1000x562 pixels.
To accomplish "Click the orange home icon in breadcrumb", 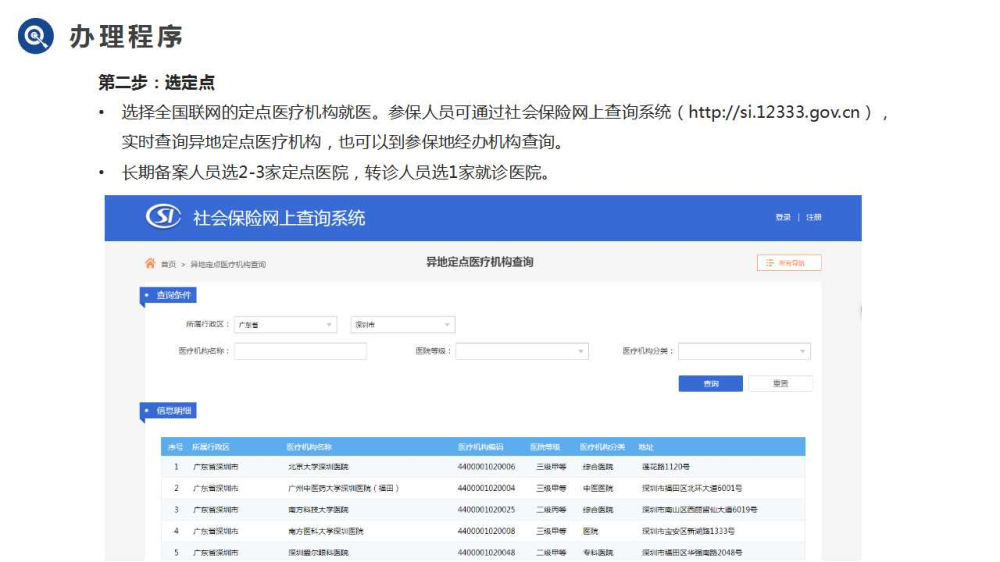I will [150, 263].
